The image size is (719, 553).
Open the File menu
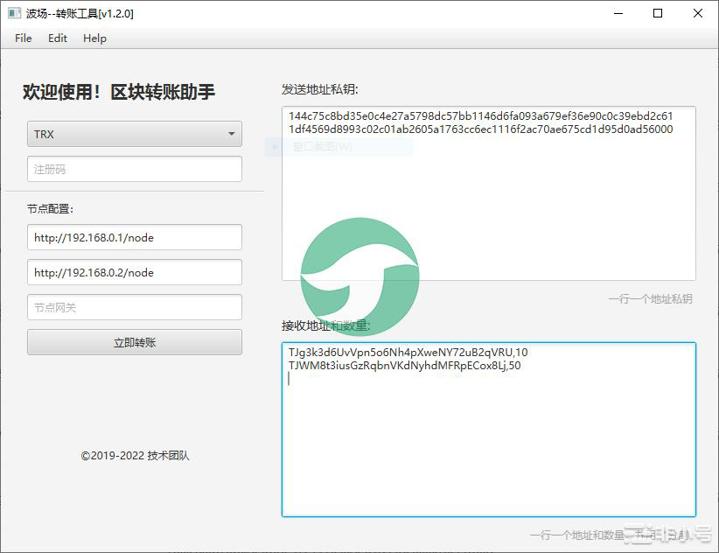(23, 38)
